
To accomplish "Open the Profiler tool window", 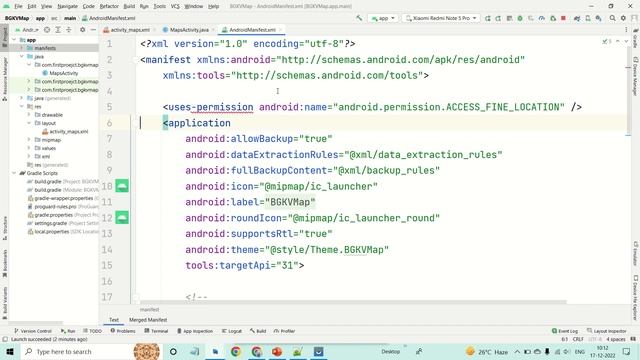I will 284,331.
